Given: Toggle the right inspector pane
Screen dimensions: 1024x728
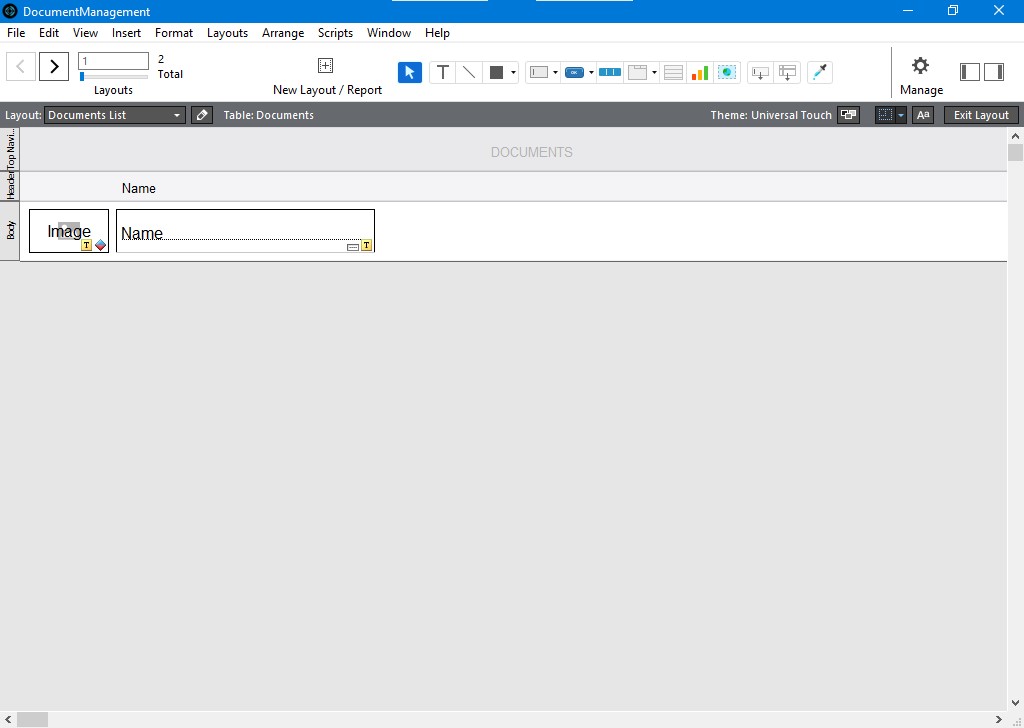Looking at the screenshot, I should (x=994, y=72).
